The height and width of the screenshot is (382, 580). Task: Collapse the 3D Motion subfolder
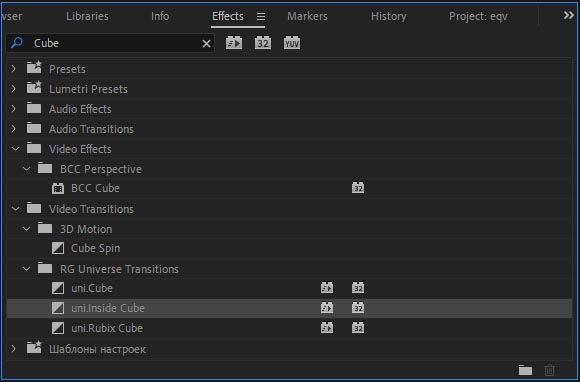(x=26, y=229)
